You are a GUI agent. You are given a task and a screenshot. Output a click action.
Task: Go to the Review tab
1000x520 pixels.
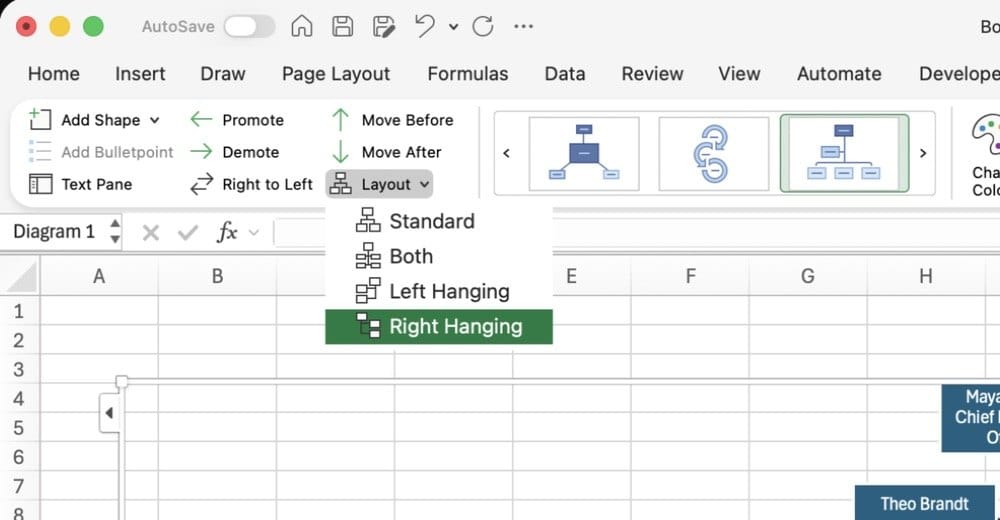point(652,73)
